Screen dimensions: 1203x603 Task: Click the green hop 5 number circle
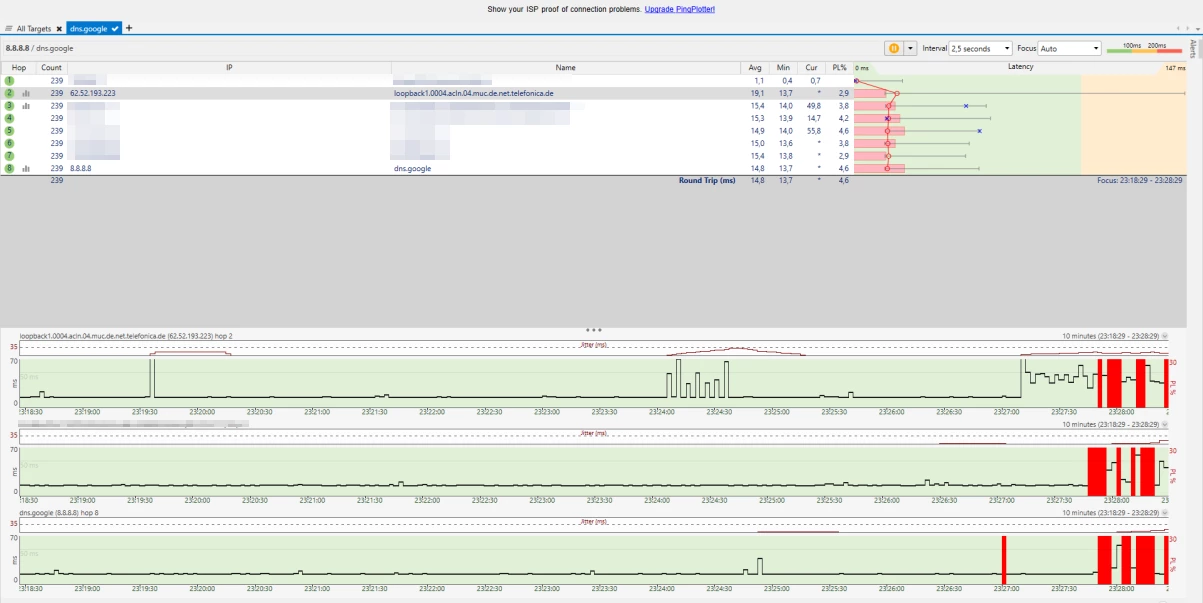pos(9,131)
